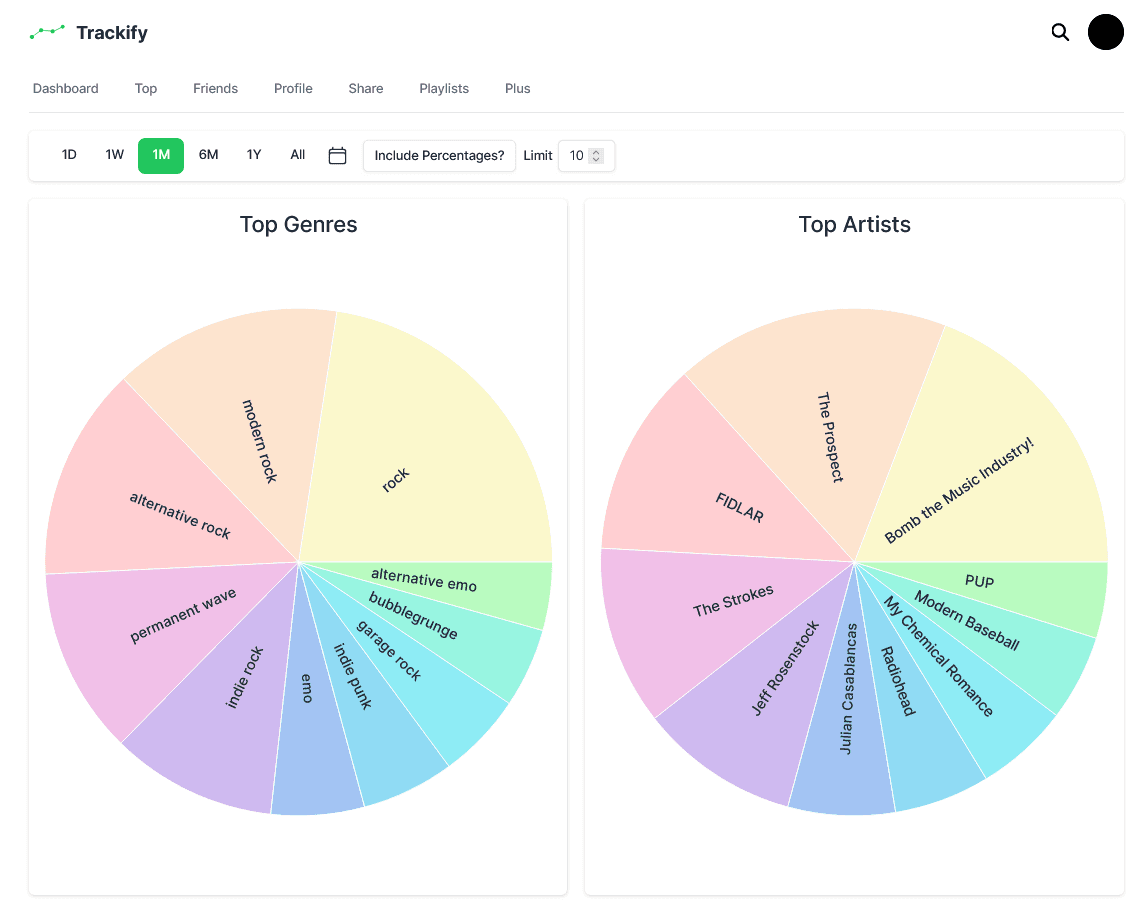Open the Friends tab
This screenshot has width=1146, height=902.
tap(215, 88)
